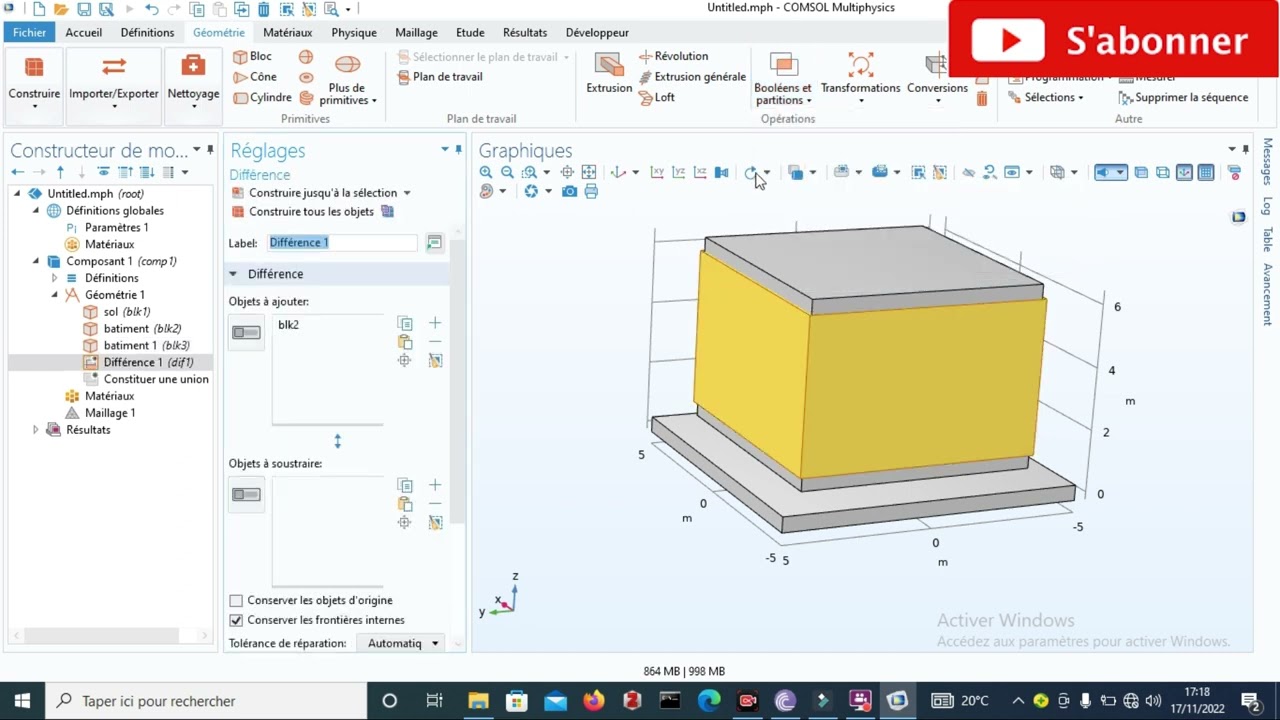This screenshot has width=1280, height=720.
Task: Switch to the Matériaux ribbon tab
Action: click(x=287, y=32)
